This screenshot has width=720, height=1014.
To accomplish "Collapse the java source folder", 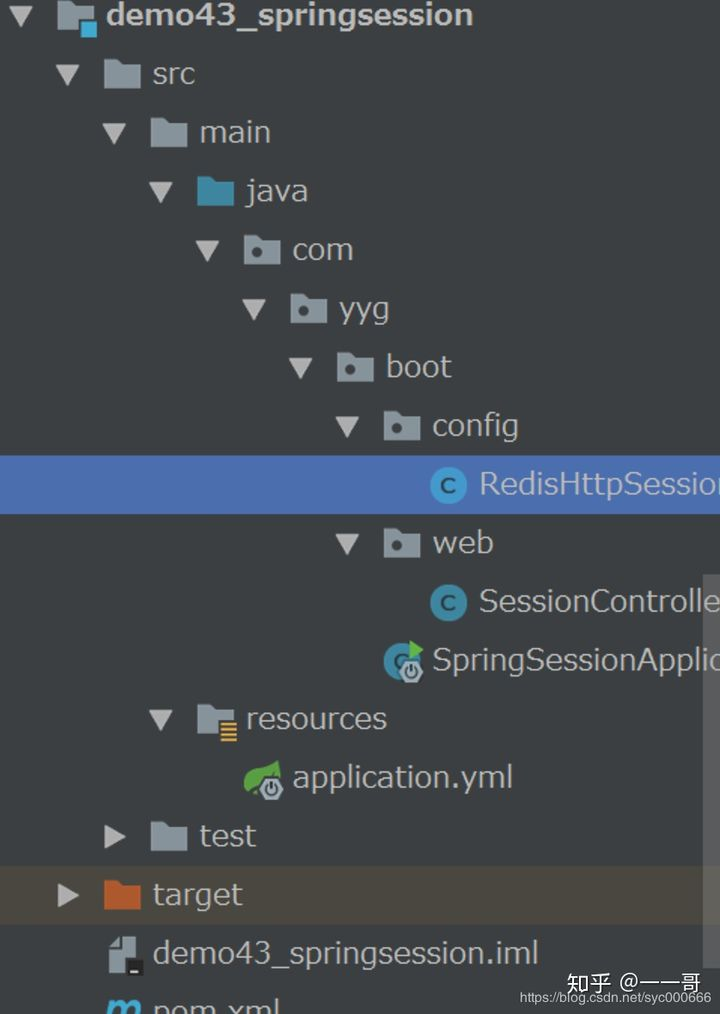I will (x=160, y=191).
